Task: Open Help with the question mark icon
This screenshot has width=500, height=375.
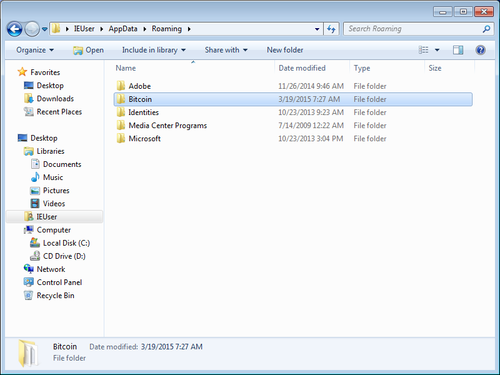Action: click(x=480, y=50)
